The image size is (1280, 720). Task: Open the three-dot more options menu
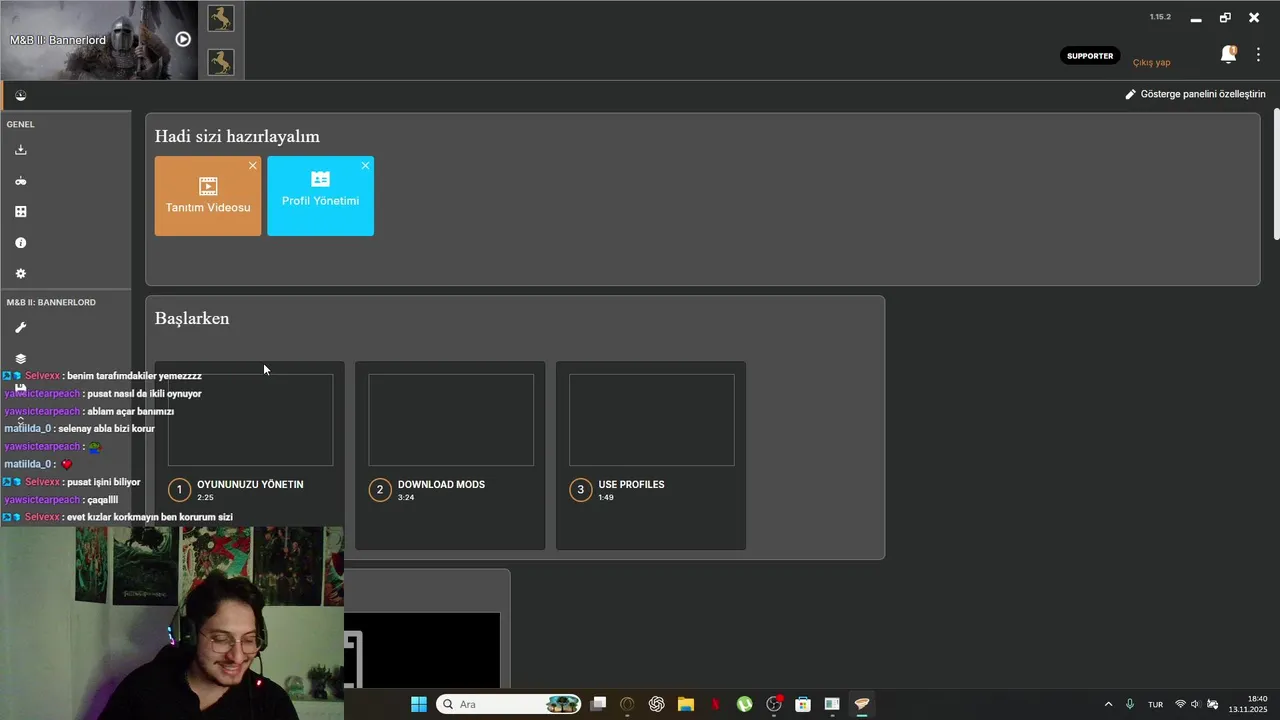pos(1258,55)
